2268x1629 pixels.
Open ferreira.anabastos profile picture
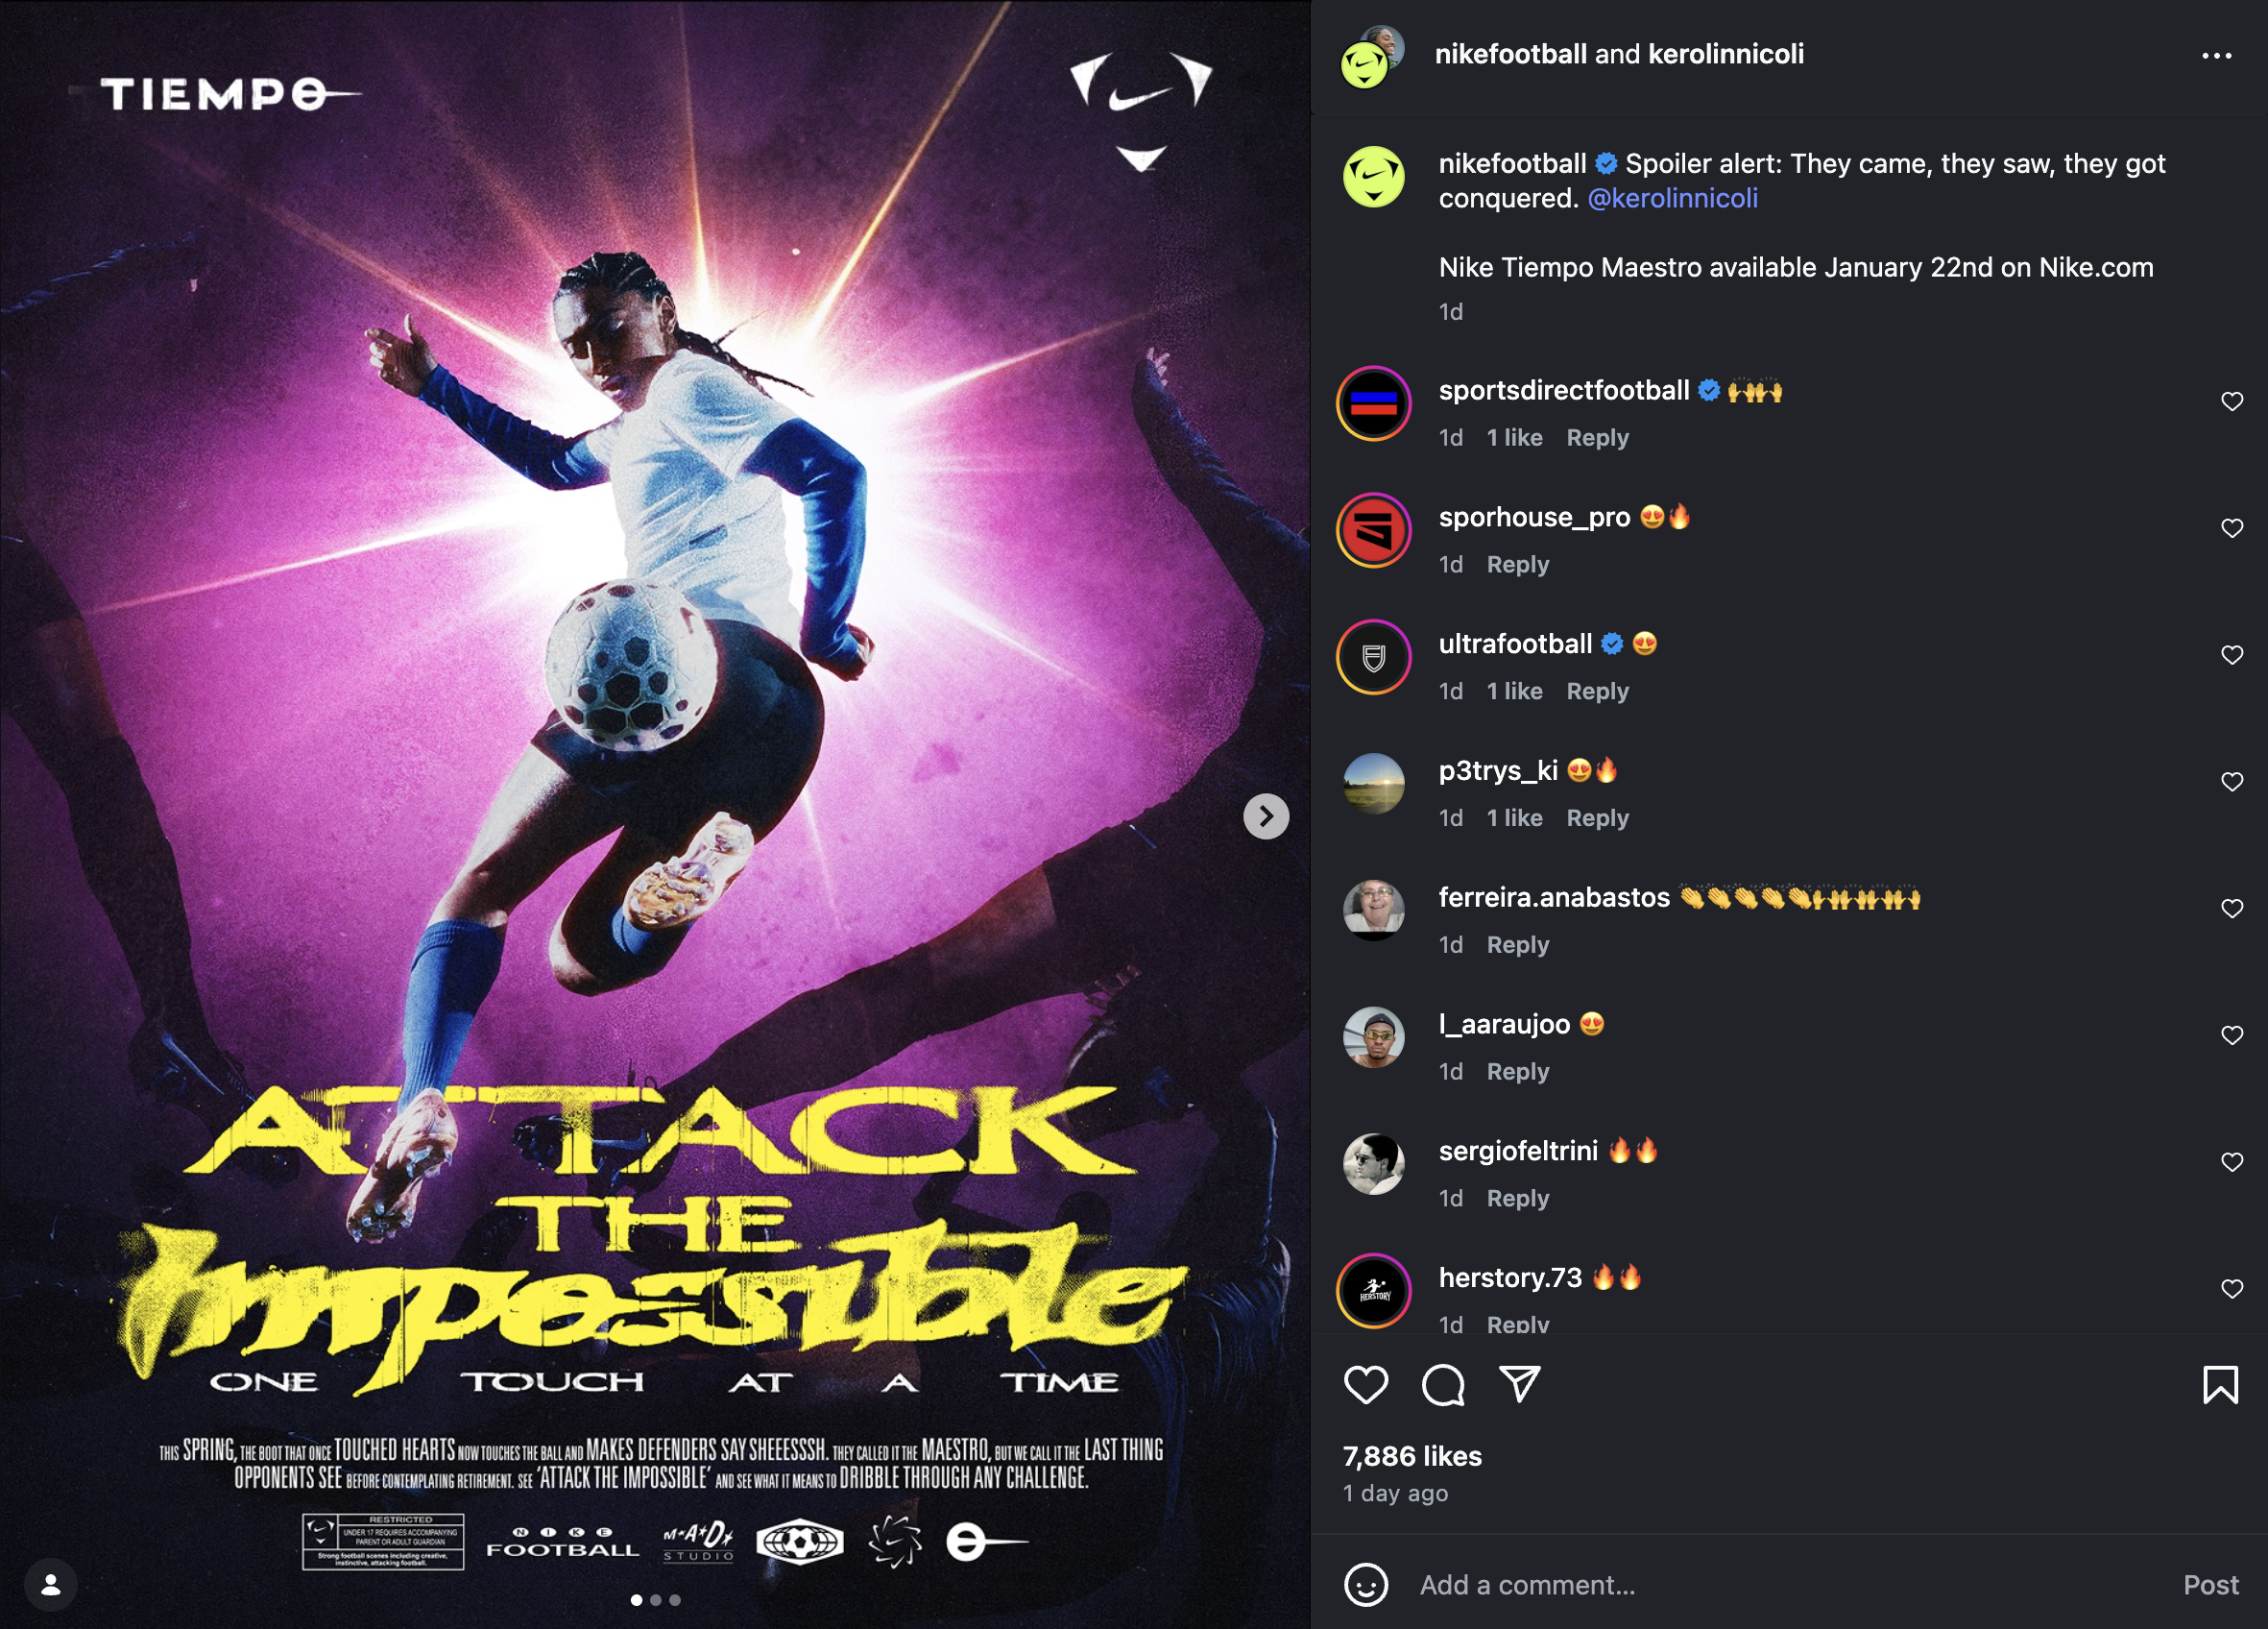tap(1373, 910)
